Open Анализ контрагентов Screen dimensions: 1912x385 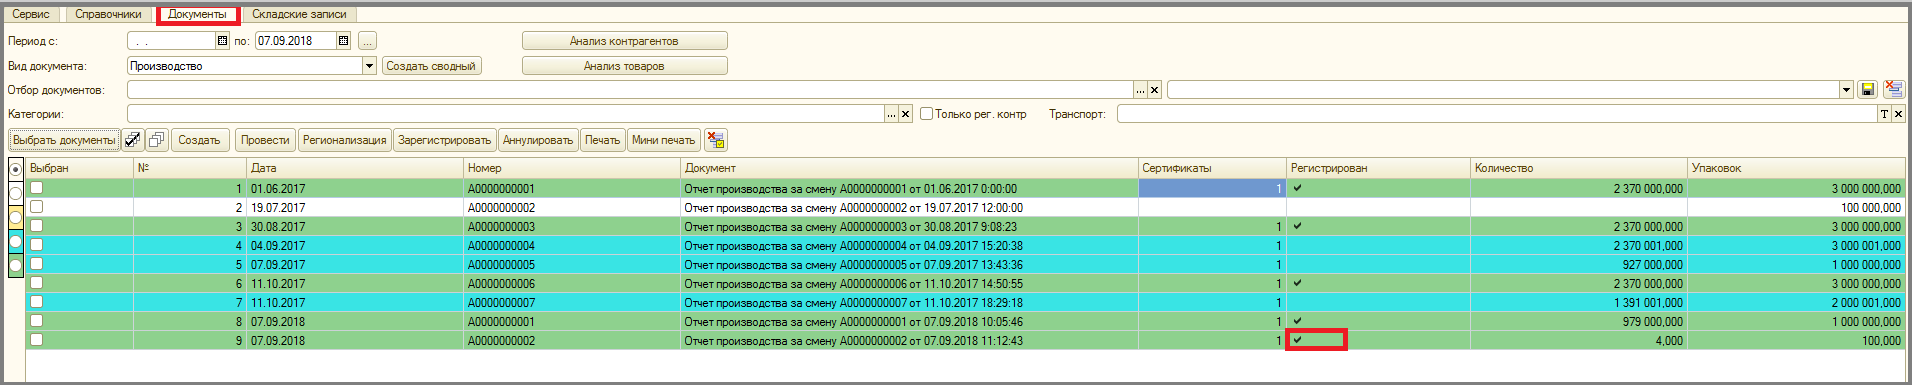point(624,41)
